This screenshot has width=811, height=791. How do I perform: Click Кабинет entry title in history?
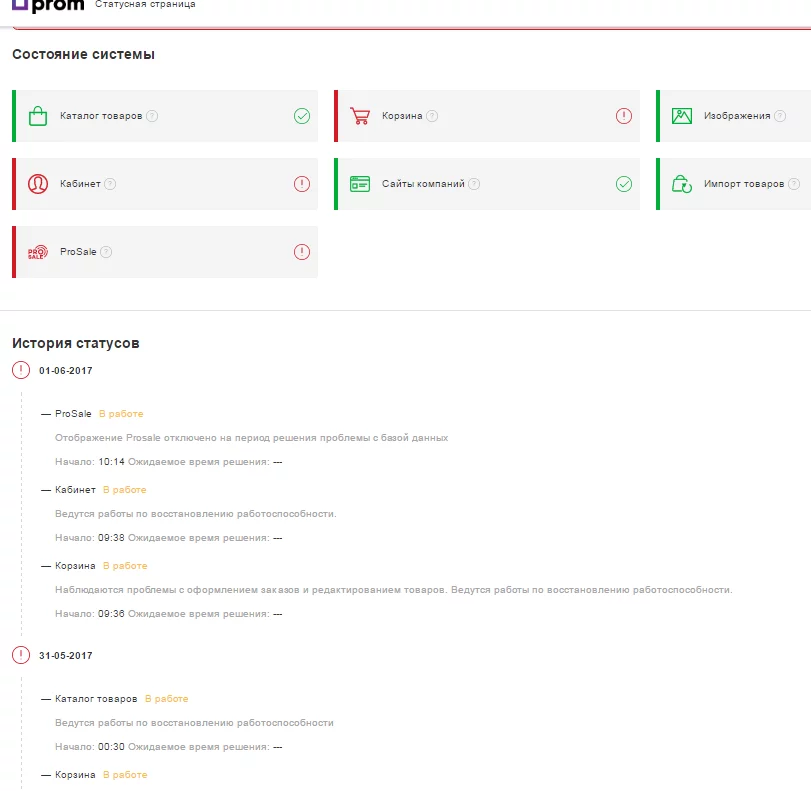(76, 490)
